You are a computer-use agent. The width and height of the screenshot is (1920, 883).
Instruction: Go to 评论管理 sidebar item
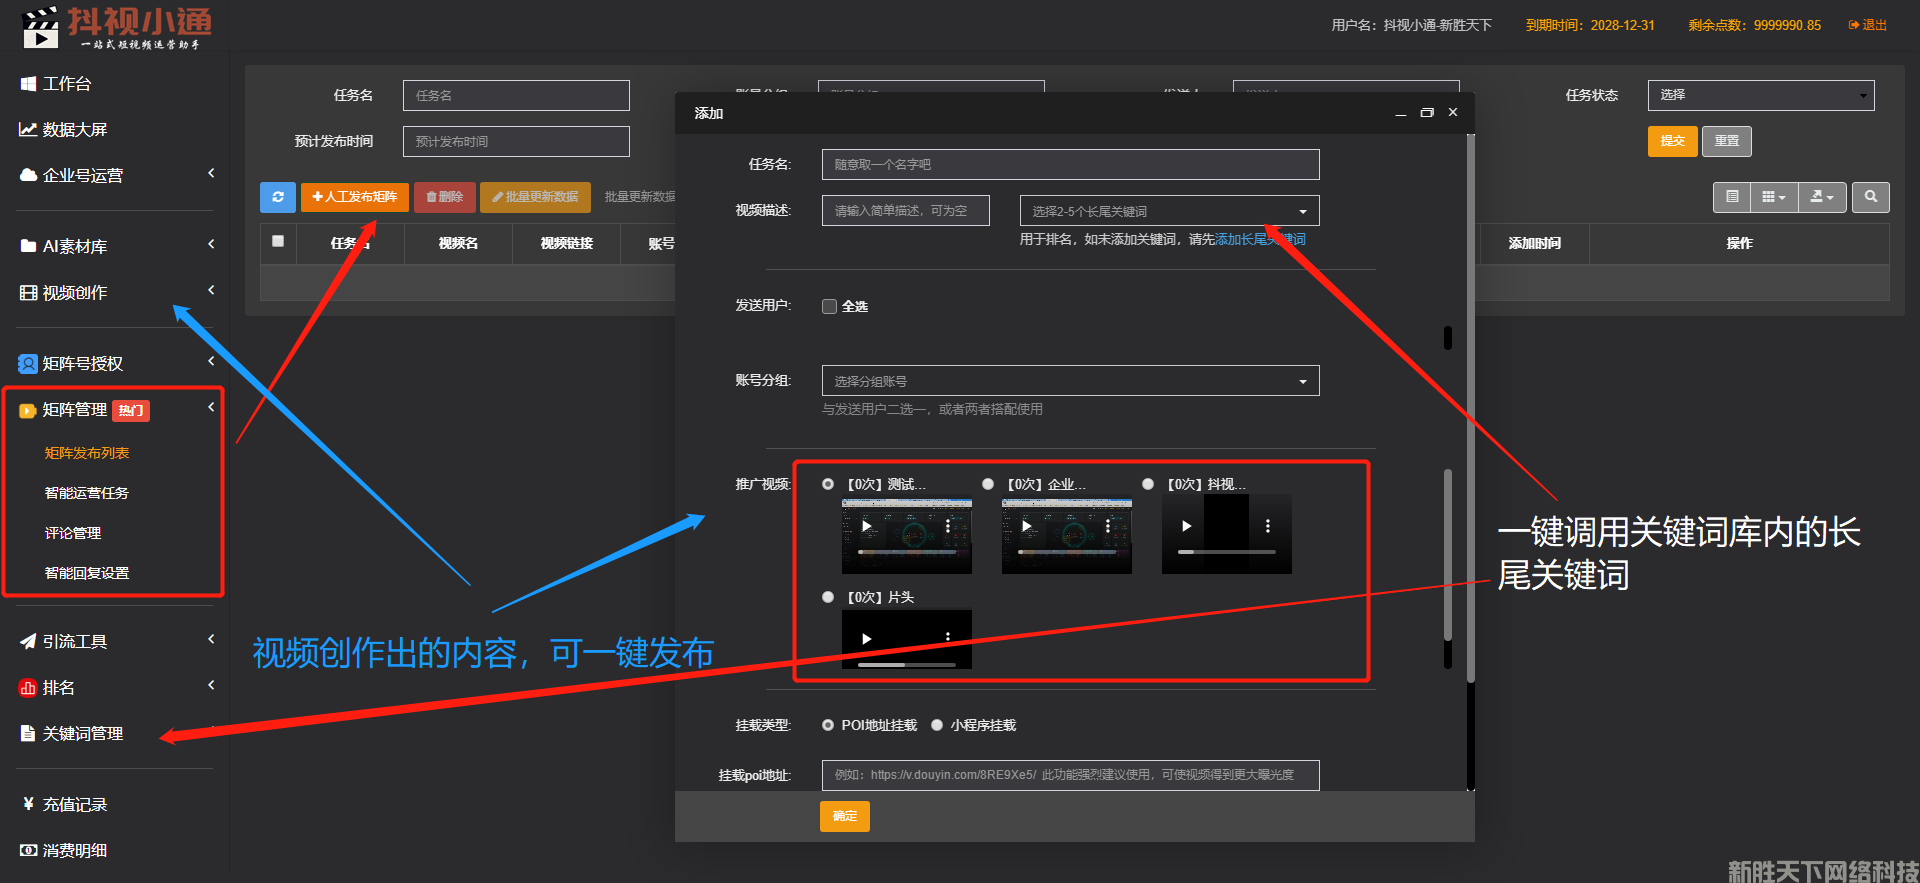click(x=73, y=533)
